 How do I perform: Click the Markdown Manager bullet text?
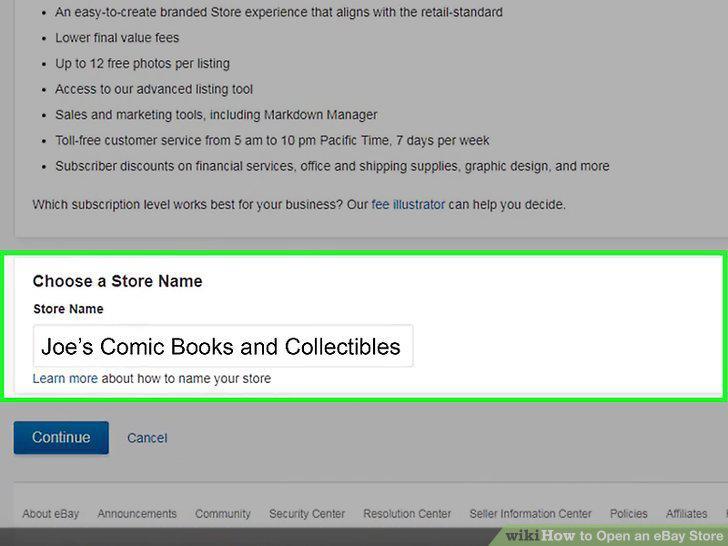[x=216, y=114]
